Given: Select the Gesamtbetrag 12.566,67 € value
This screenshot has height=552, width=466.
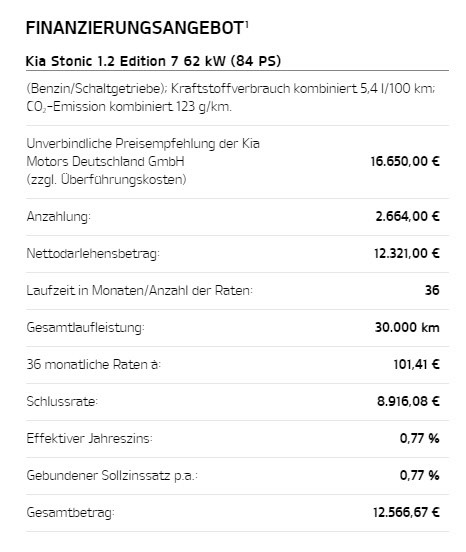Looking at the screenshot, I should 406,512.
